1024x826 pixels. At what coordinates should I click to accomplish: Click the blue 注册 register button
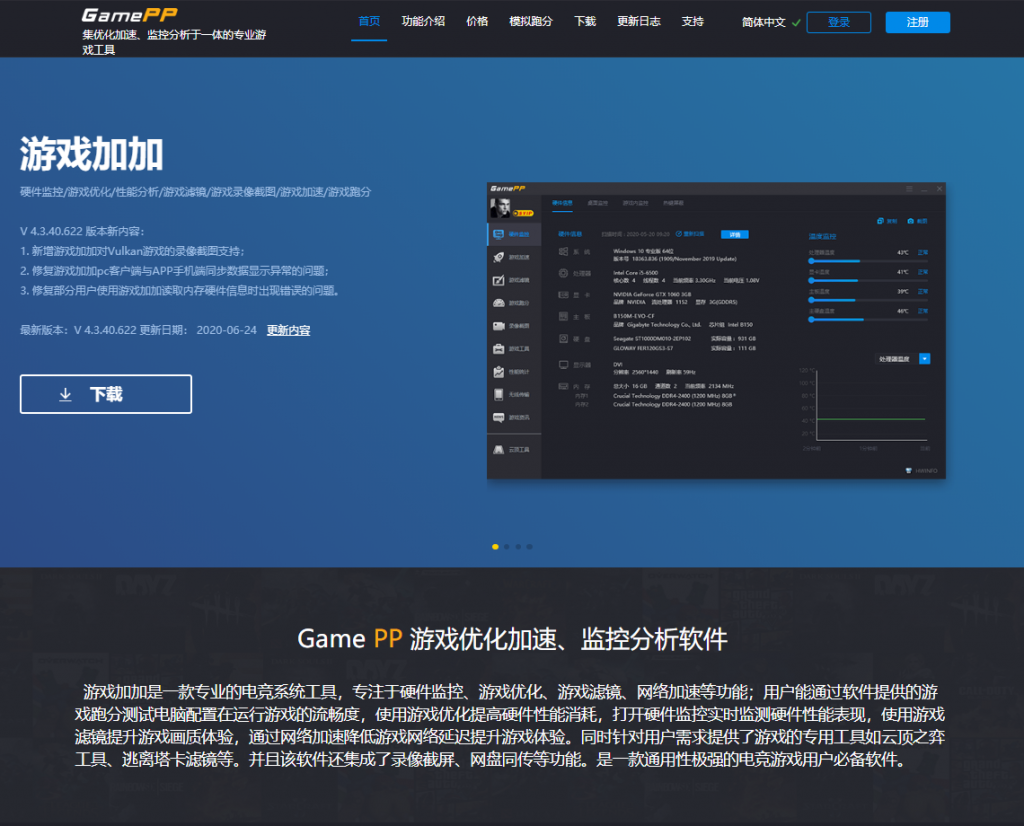coord(918,22)
